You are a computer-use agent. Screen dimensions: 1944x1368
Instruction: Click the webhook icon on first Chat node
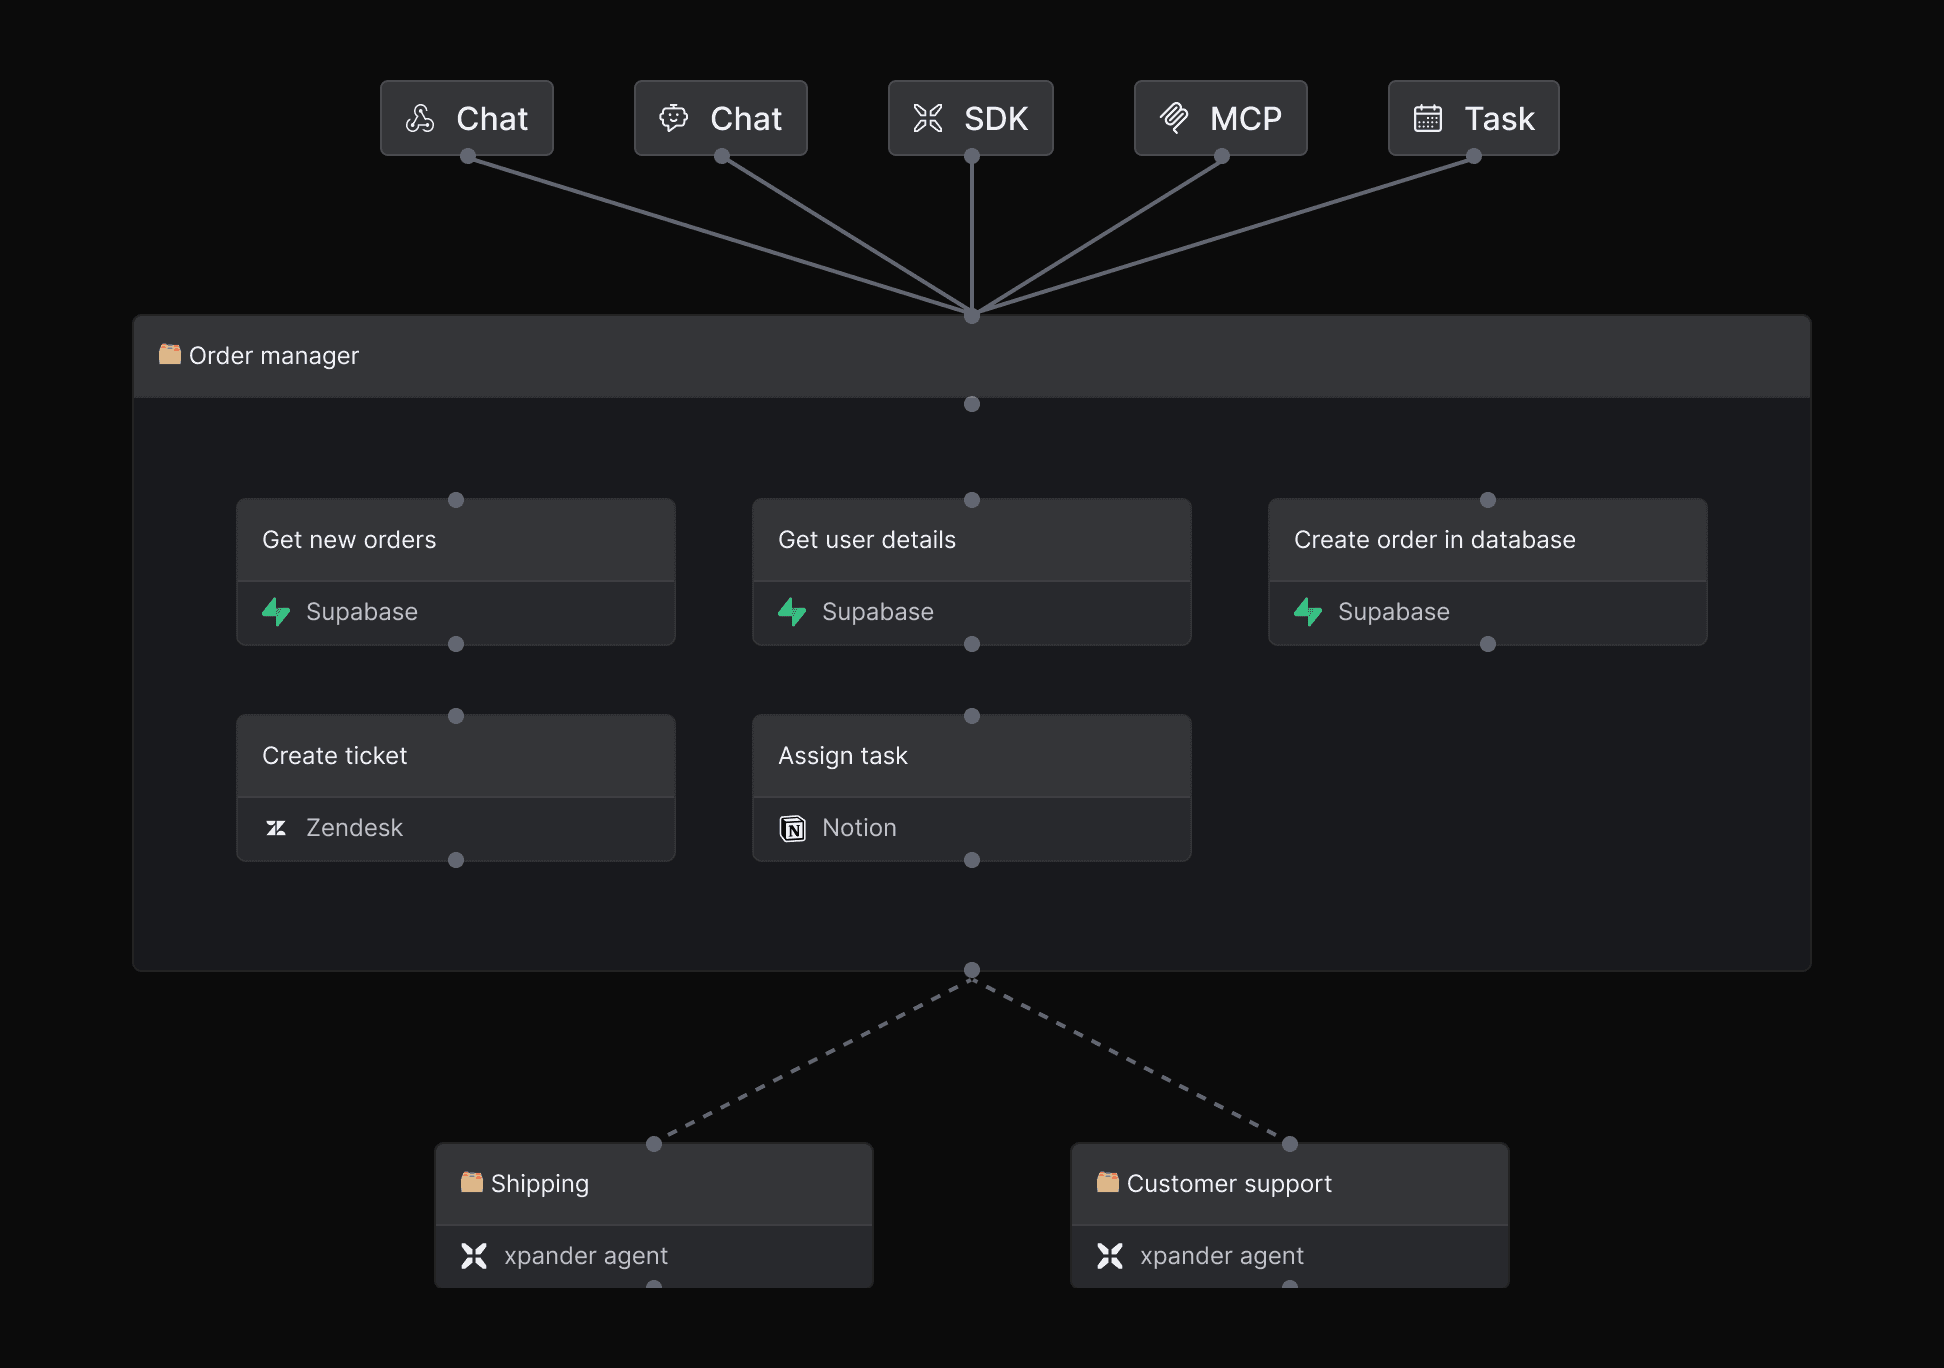point(420,119)
